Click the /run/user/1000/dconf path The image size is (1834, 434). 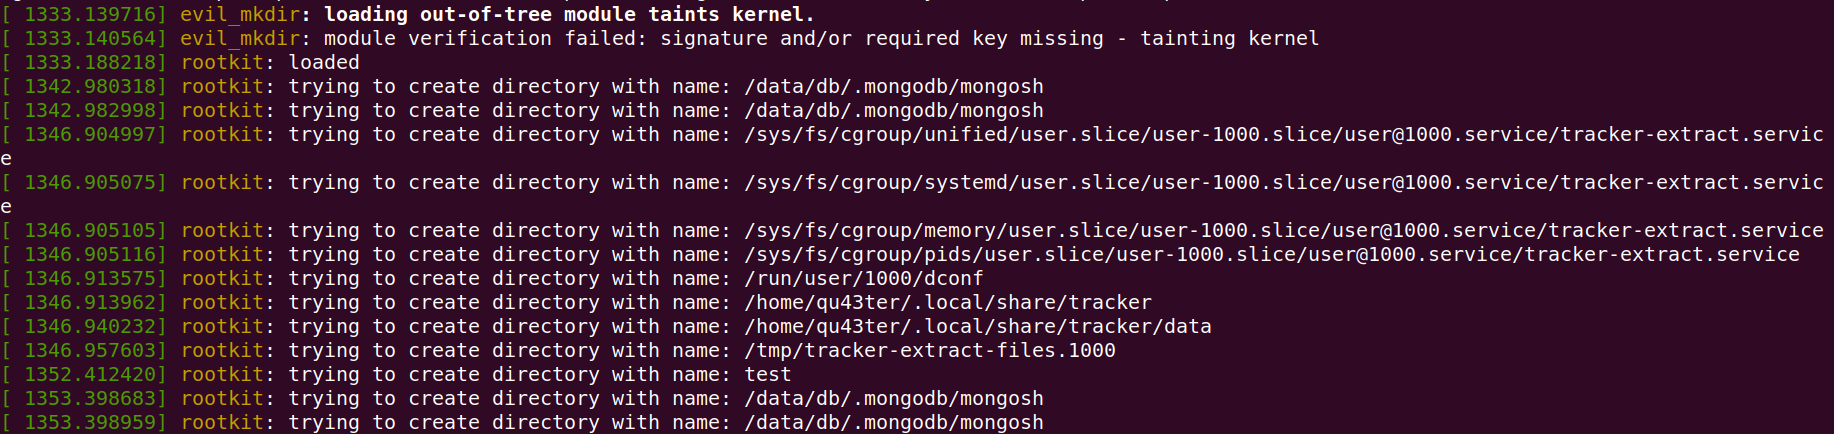pos(863,278)
